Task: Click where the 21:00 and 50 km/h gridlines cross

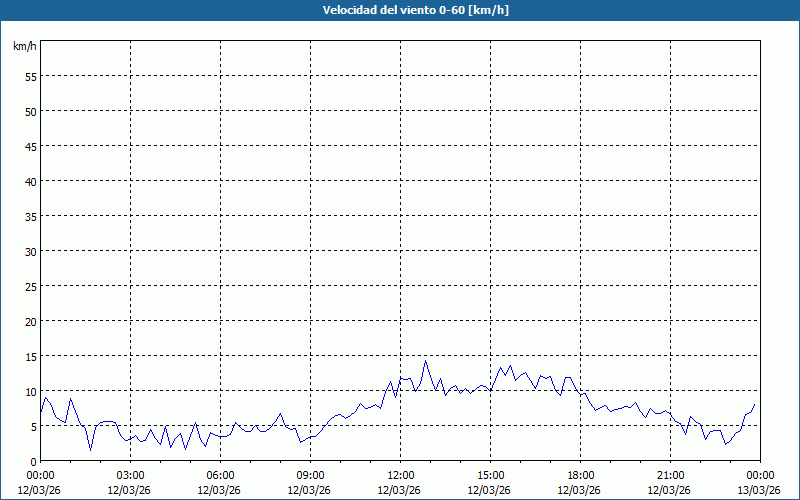Action: pyautogui.click(x=670, y=111)
